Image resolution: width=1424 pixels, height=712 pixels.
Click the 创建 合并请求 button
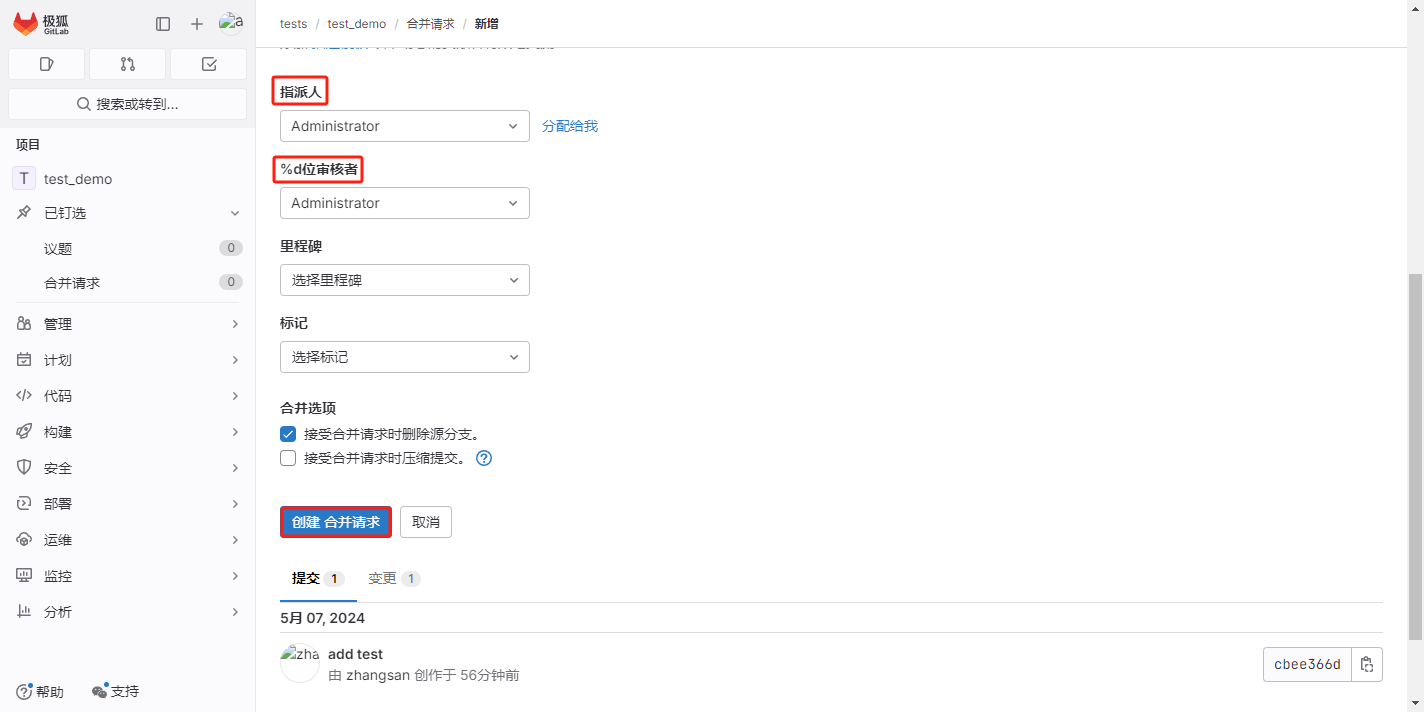click(335, 522)
